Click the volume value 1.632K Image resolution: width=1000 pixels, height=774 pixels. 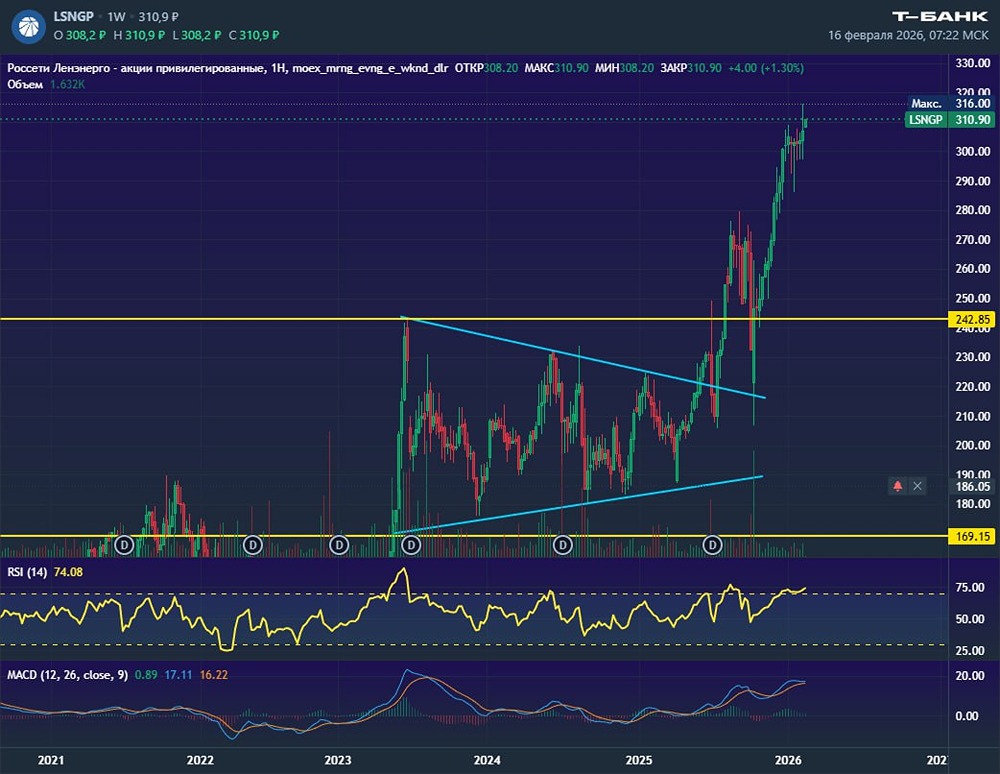(68, 85)
